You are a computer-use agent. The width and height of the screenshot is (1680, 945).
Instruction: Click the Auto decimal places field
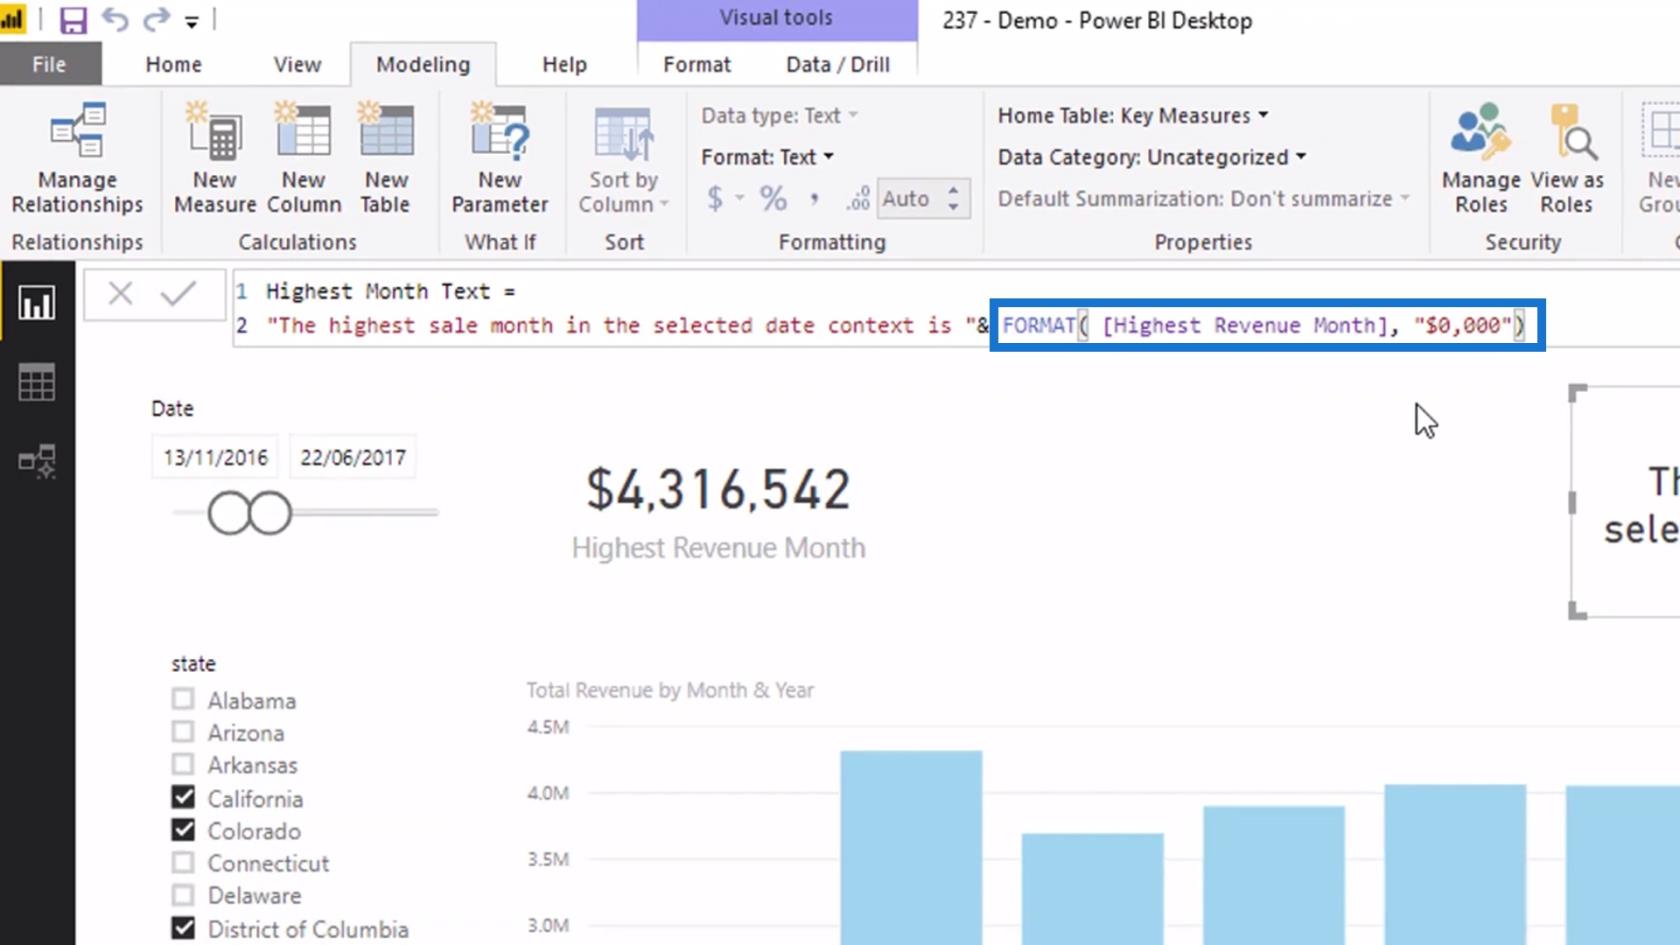[x=910, y=198]
